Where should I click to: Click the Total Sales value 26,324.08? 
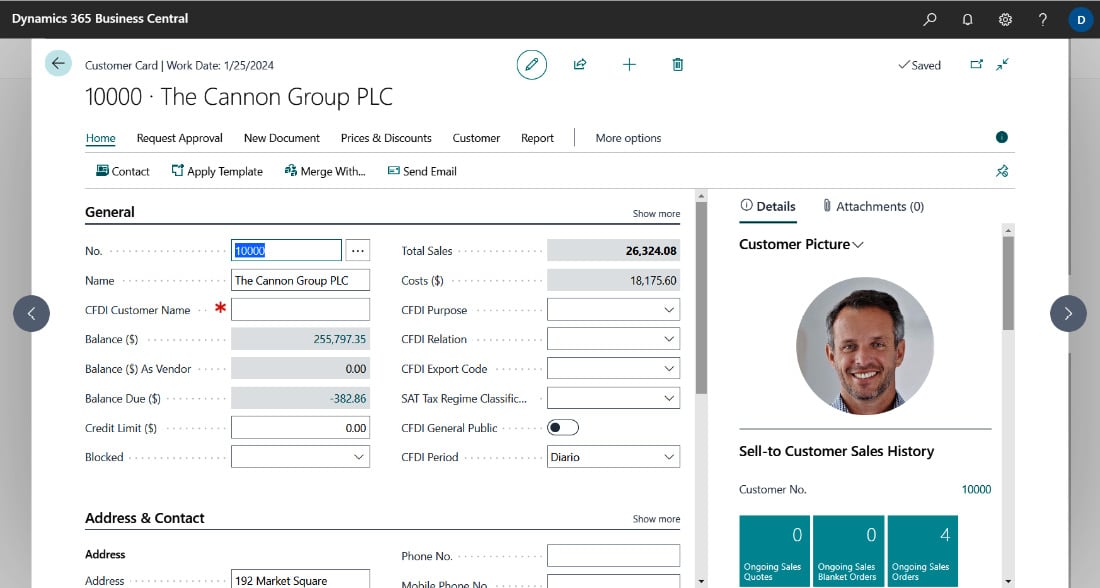tap(651, 250)
